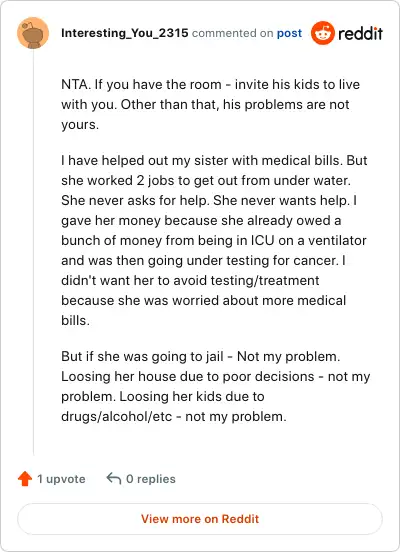Screen dimensions: 400x552
Task: Click the paragraph starting with "NTA."
Action: 211,105
